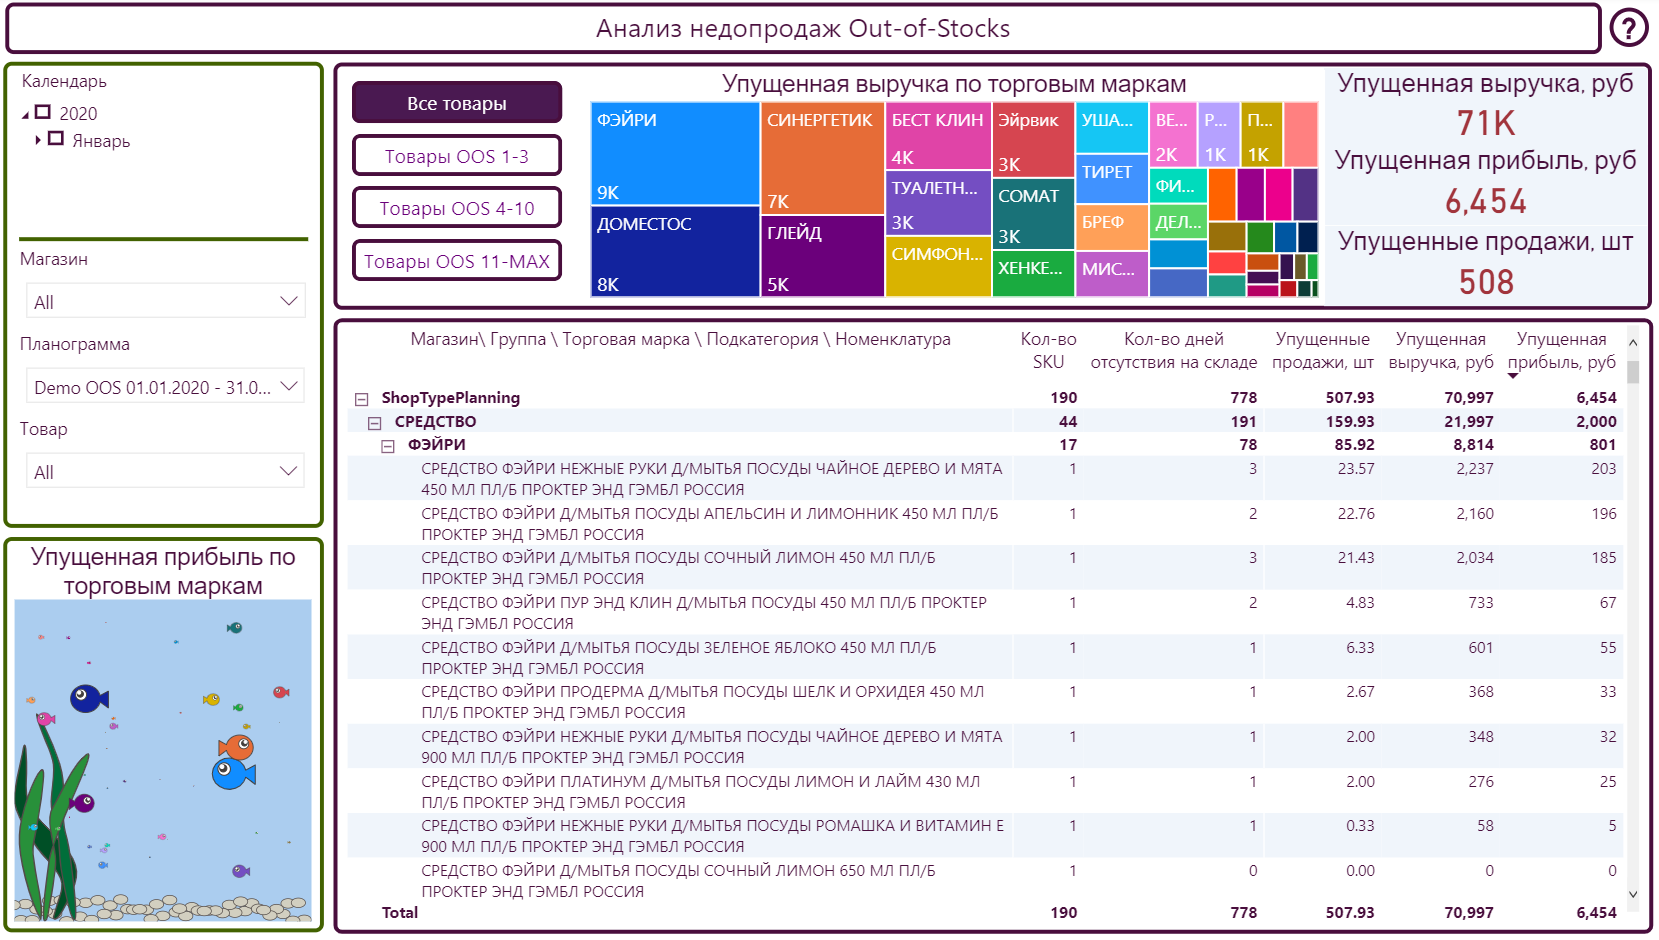Viewport: 1659px width, 940px height.
Task: Click the orange fish in aquarium
Action: (x=236, y=746)
